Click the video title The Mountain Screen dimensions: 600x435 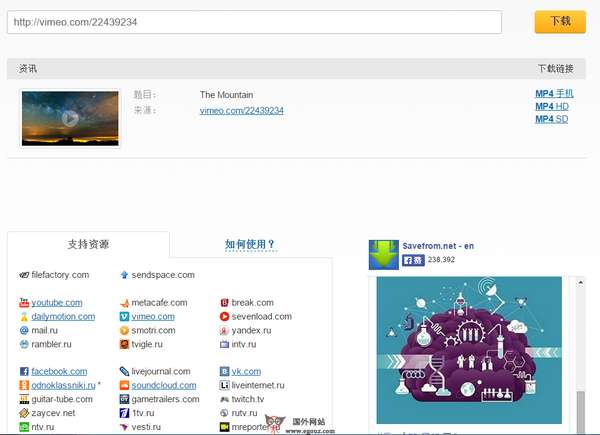click(226, 95)
